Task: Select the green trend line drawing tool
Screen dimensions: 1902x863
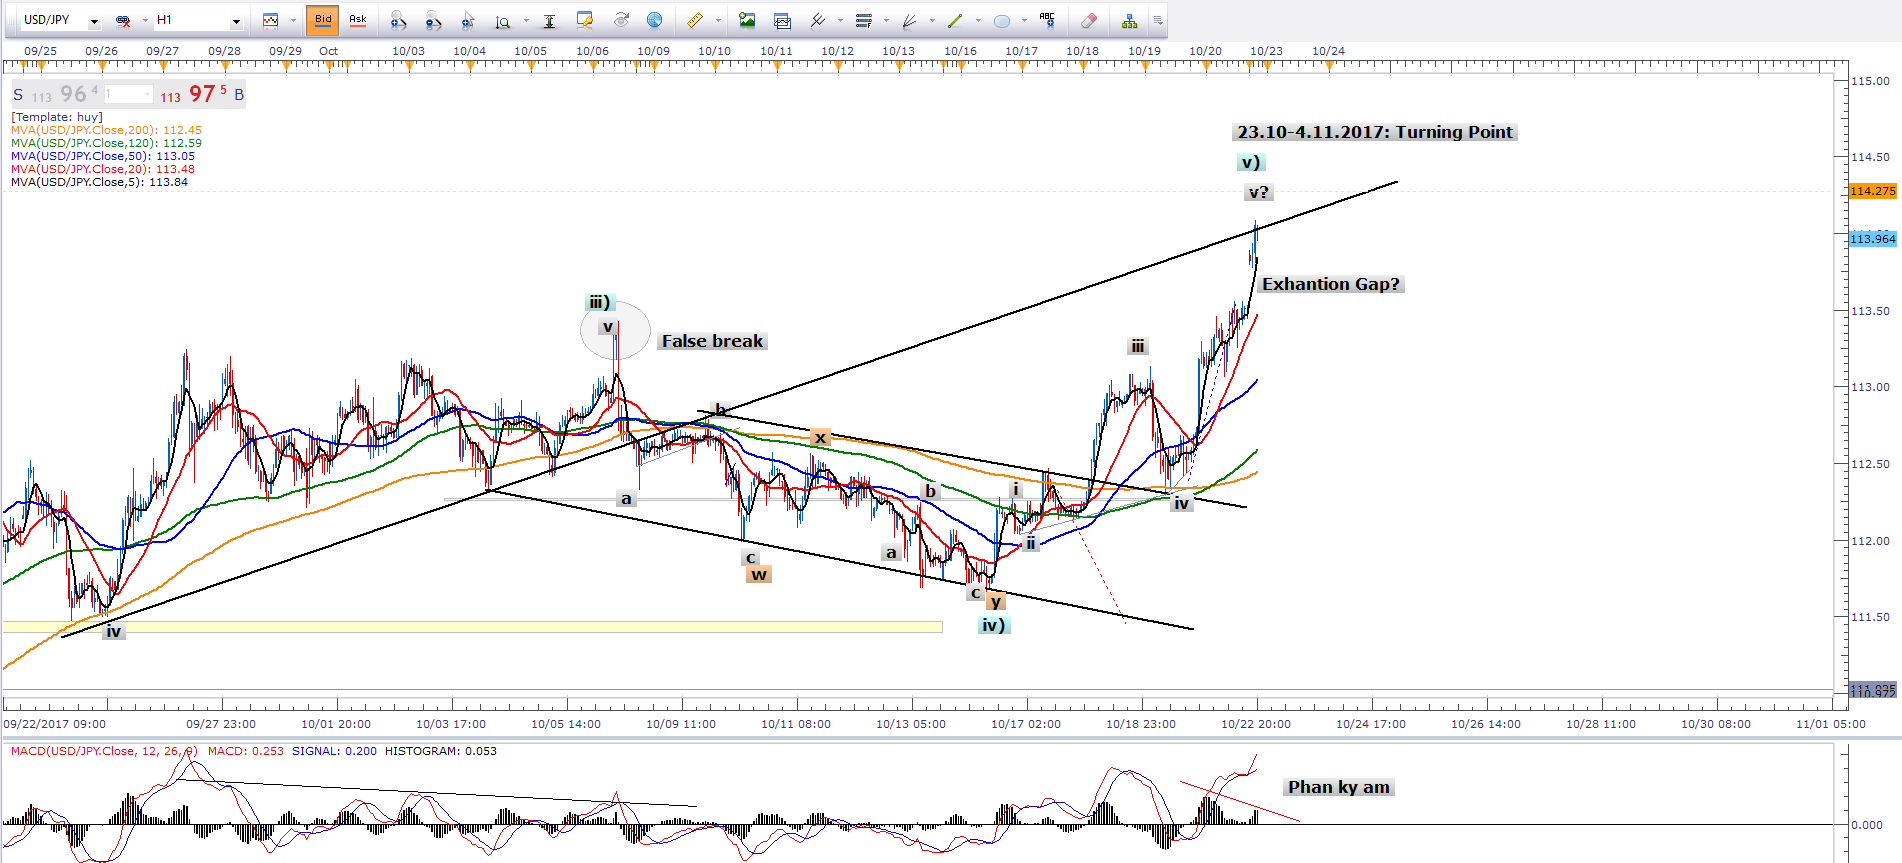Action: [x=955, y=20]
